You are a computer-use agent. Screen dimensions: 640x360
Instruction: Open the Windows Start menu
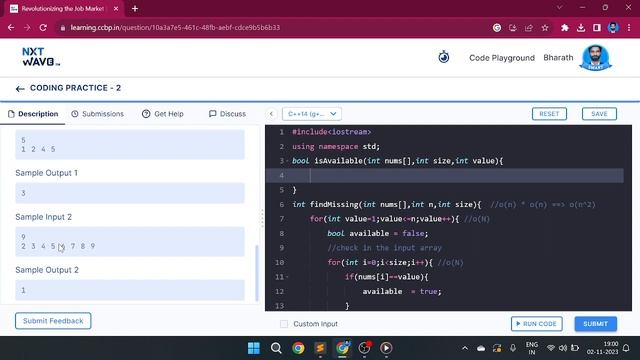pyautogui.click(x=253, y=348)
